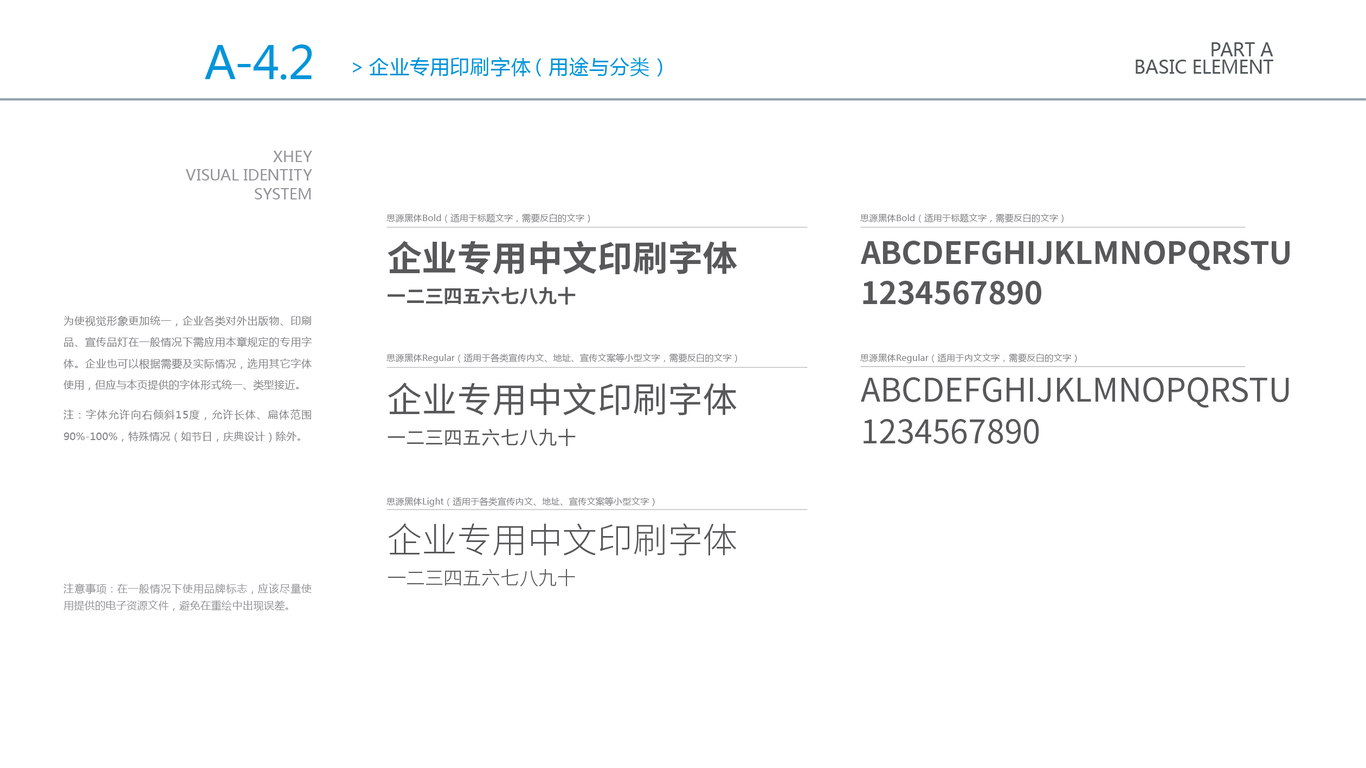Click the blue "A-4.2" section number
Viewport: 1366px width, 768px height.
point(259,63)
